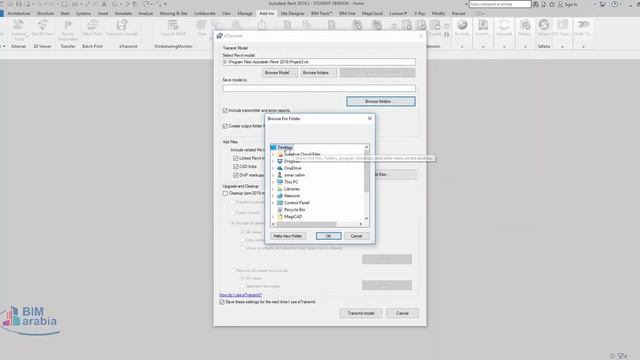Expand the Libraries tree node
This screenshot has width=640, height=360.
273,189
